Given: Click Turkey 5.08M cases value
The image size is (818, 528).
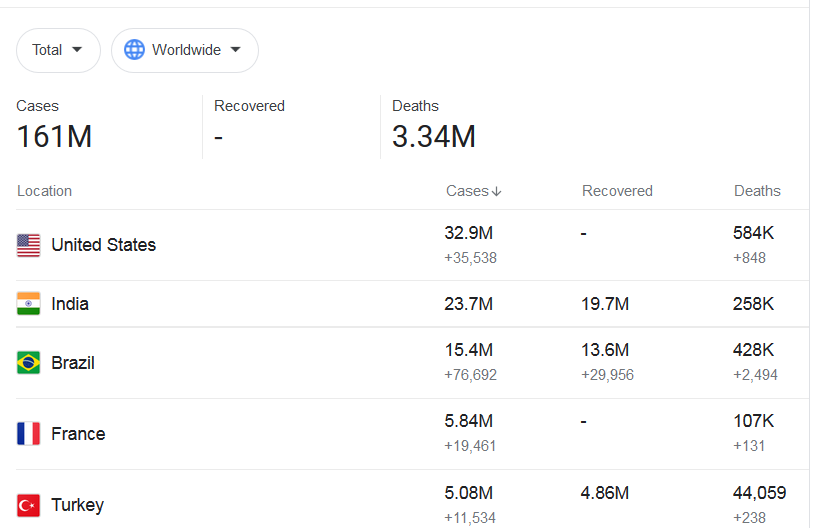Looking at the screenshot, I should pos(468,493).
